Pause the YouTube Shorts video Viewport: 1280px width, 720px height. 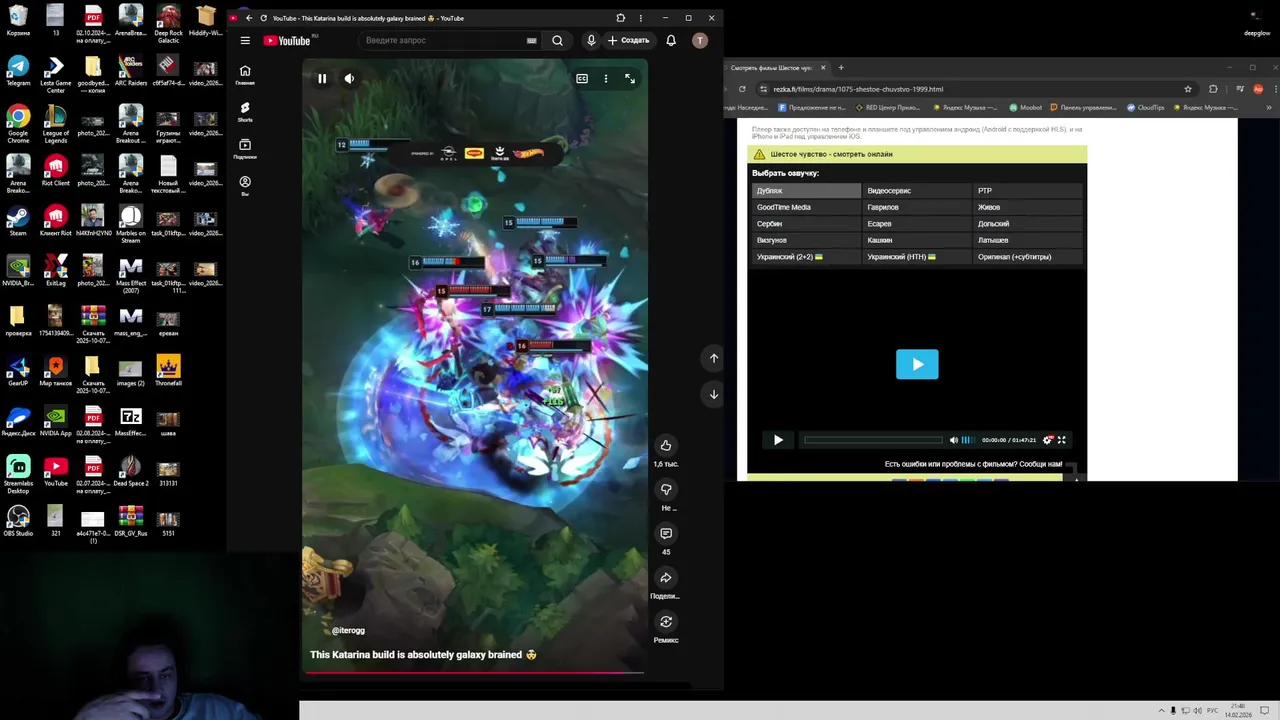point(322,78)
